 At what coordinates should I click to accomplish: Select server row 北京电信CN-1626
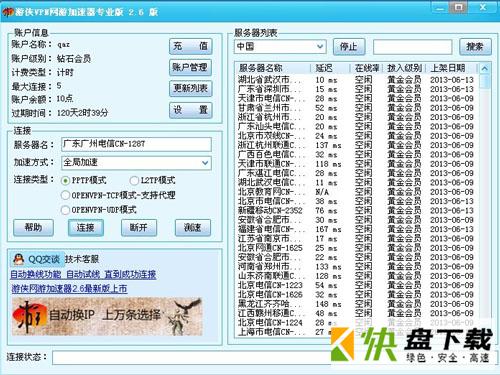click(356, 295)
